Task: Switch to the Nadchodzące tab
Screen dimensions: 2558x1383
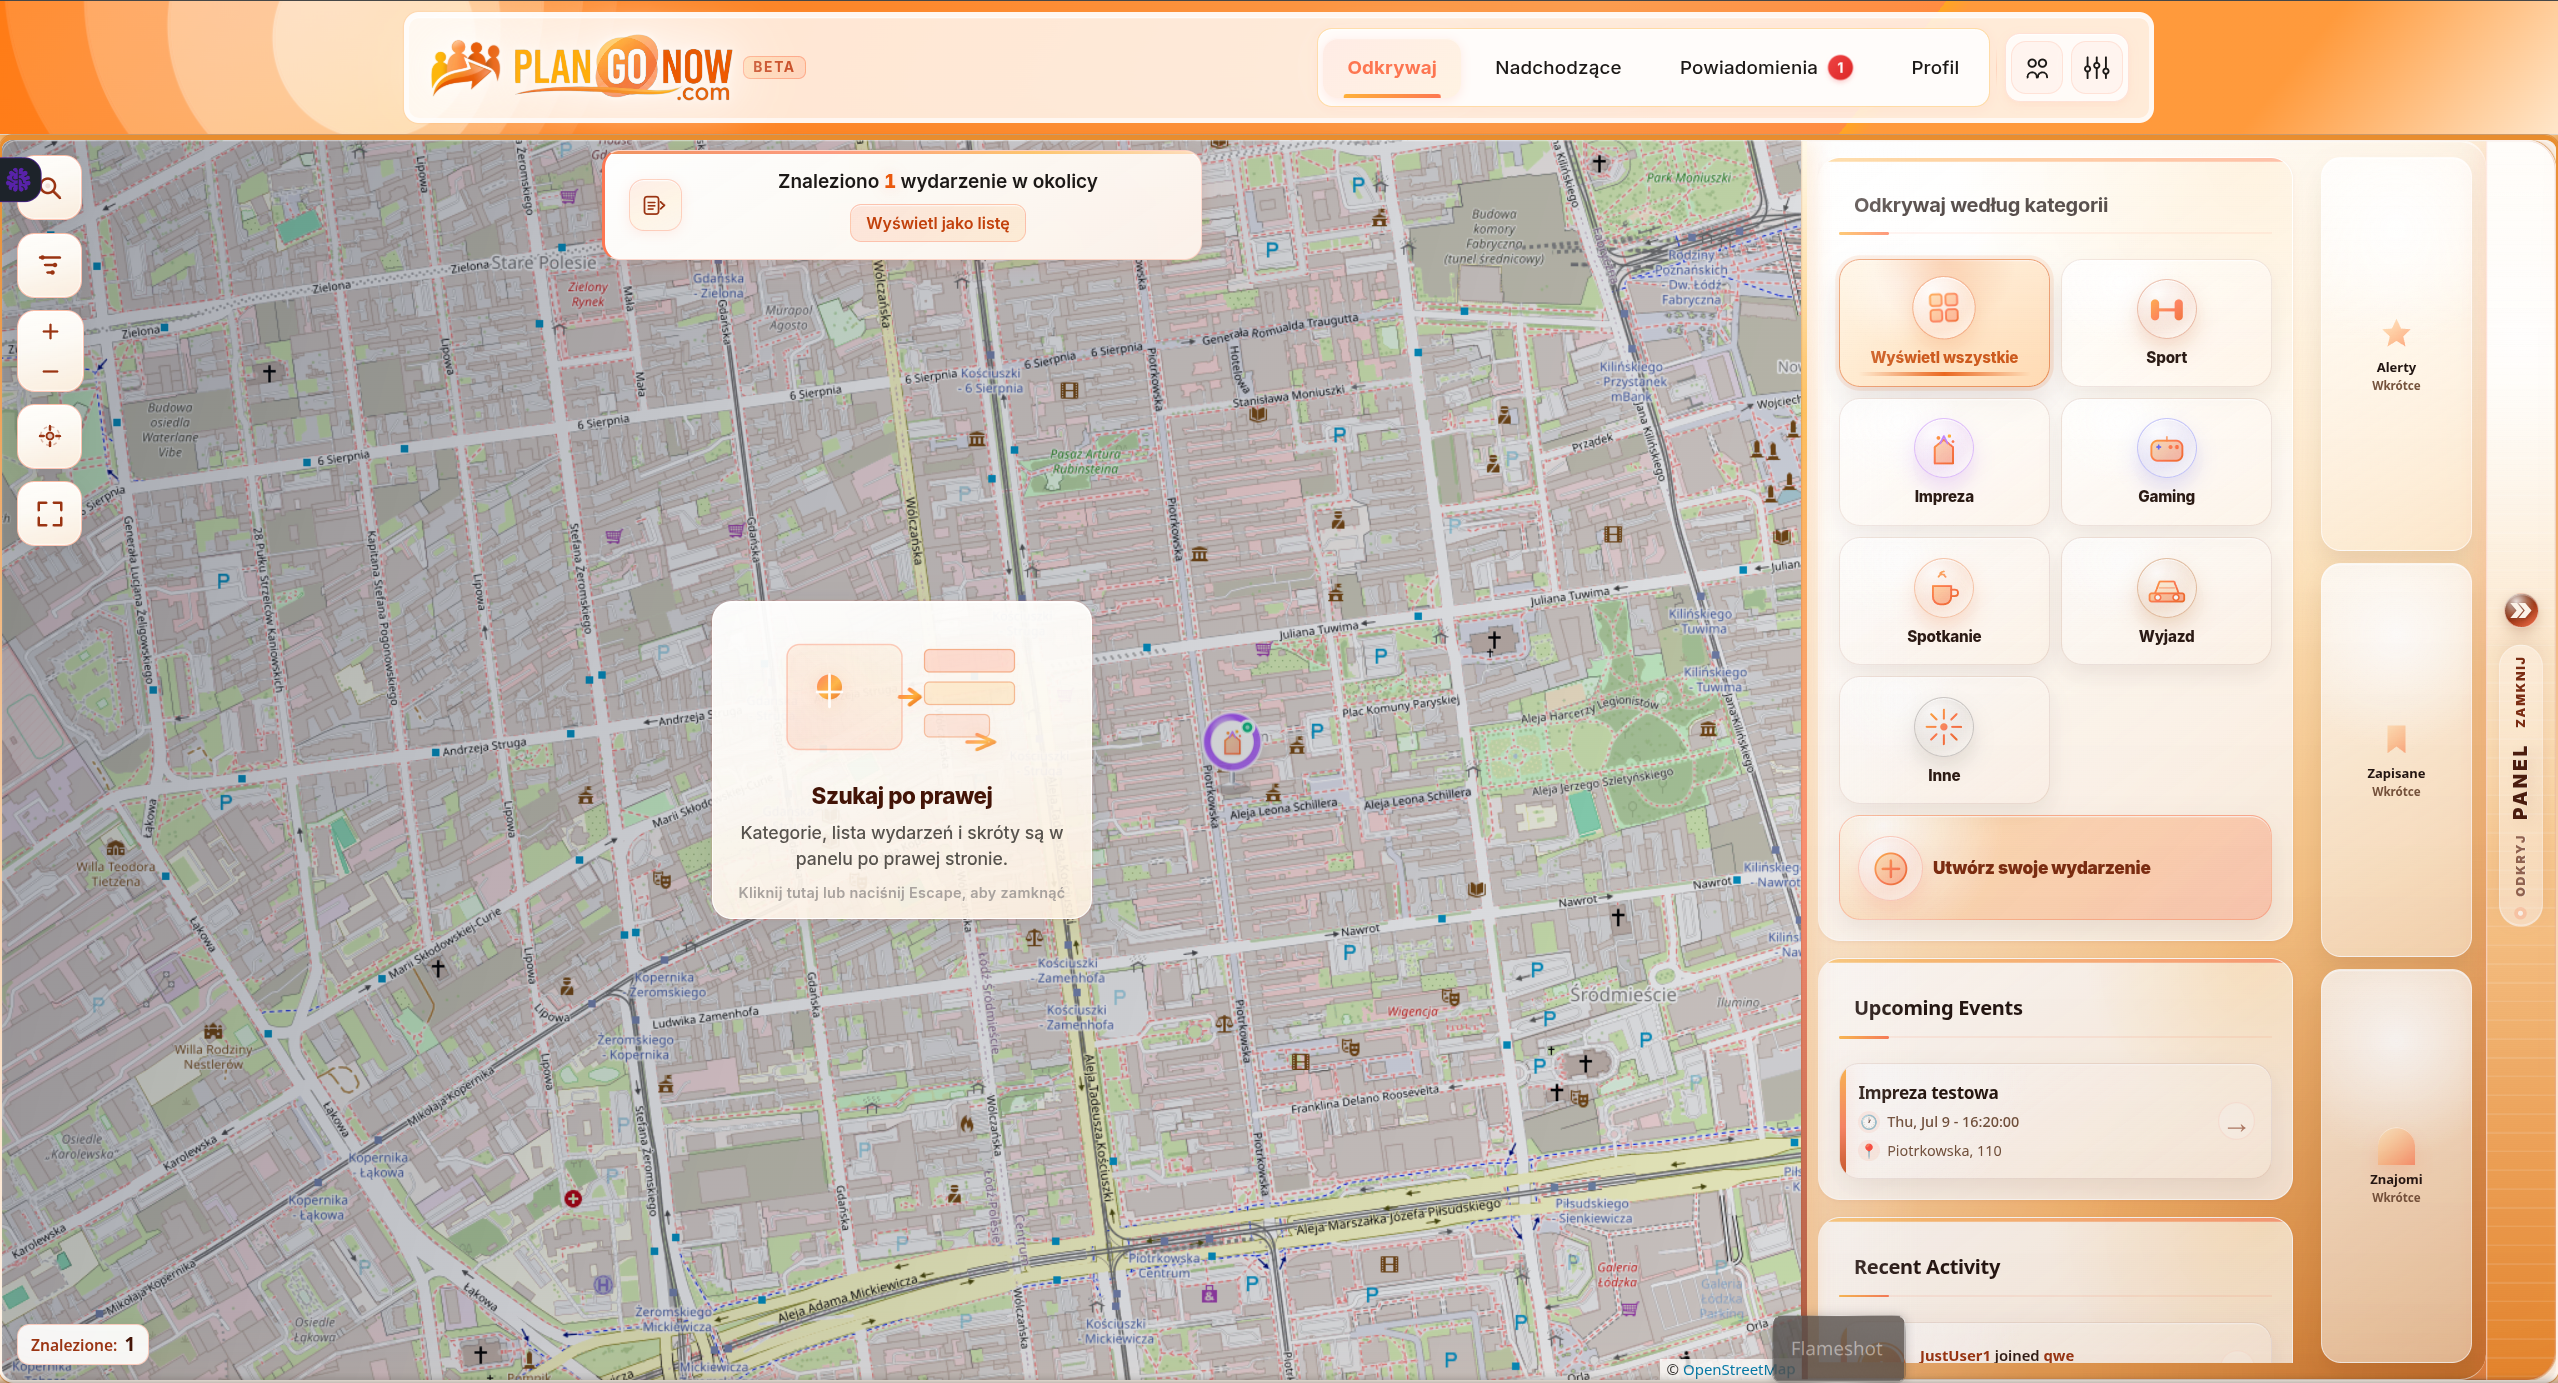Action: tap(1558, 68)
